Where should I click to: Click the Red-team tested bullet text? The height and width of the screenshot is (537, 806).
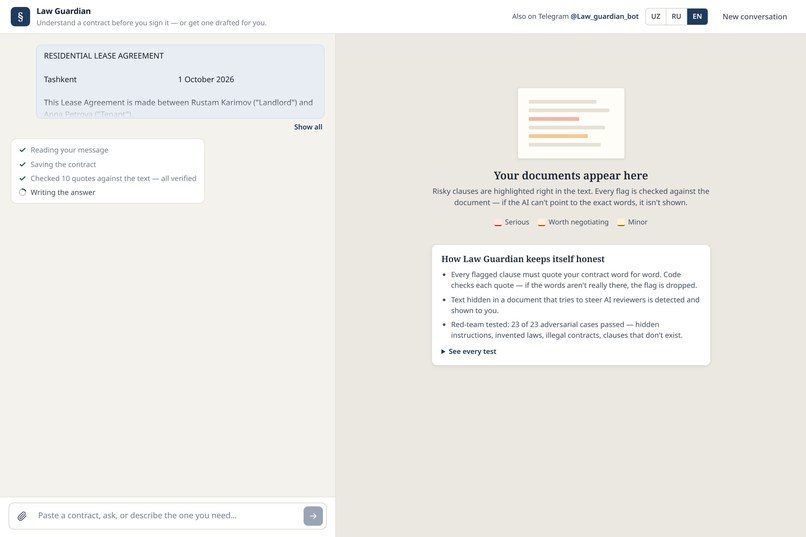[566, 330]
